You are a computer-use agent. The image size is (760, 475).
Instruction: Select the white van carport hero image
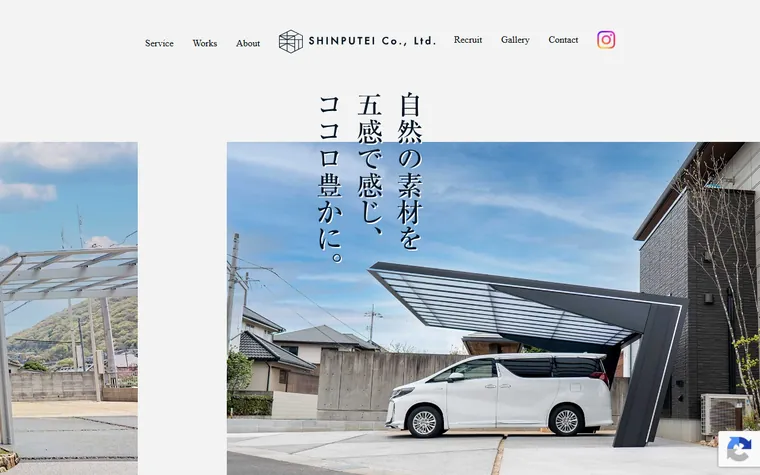(493, 308)
